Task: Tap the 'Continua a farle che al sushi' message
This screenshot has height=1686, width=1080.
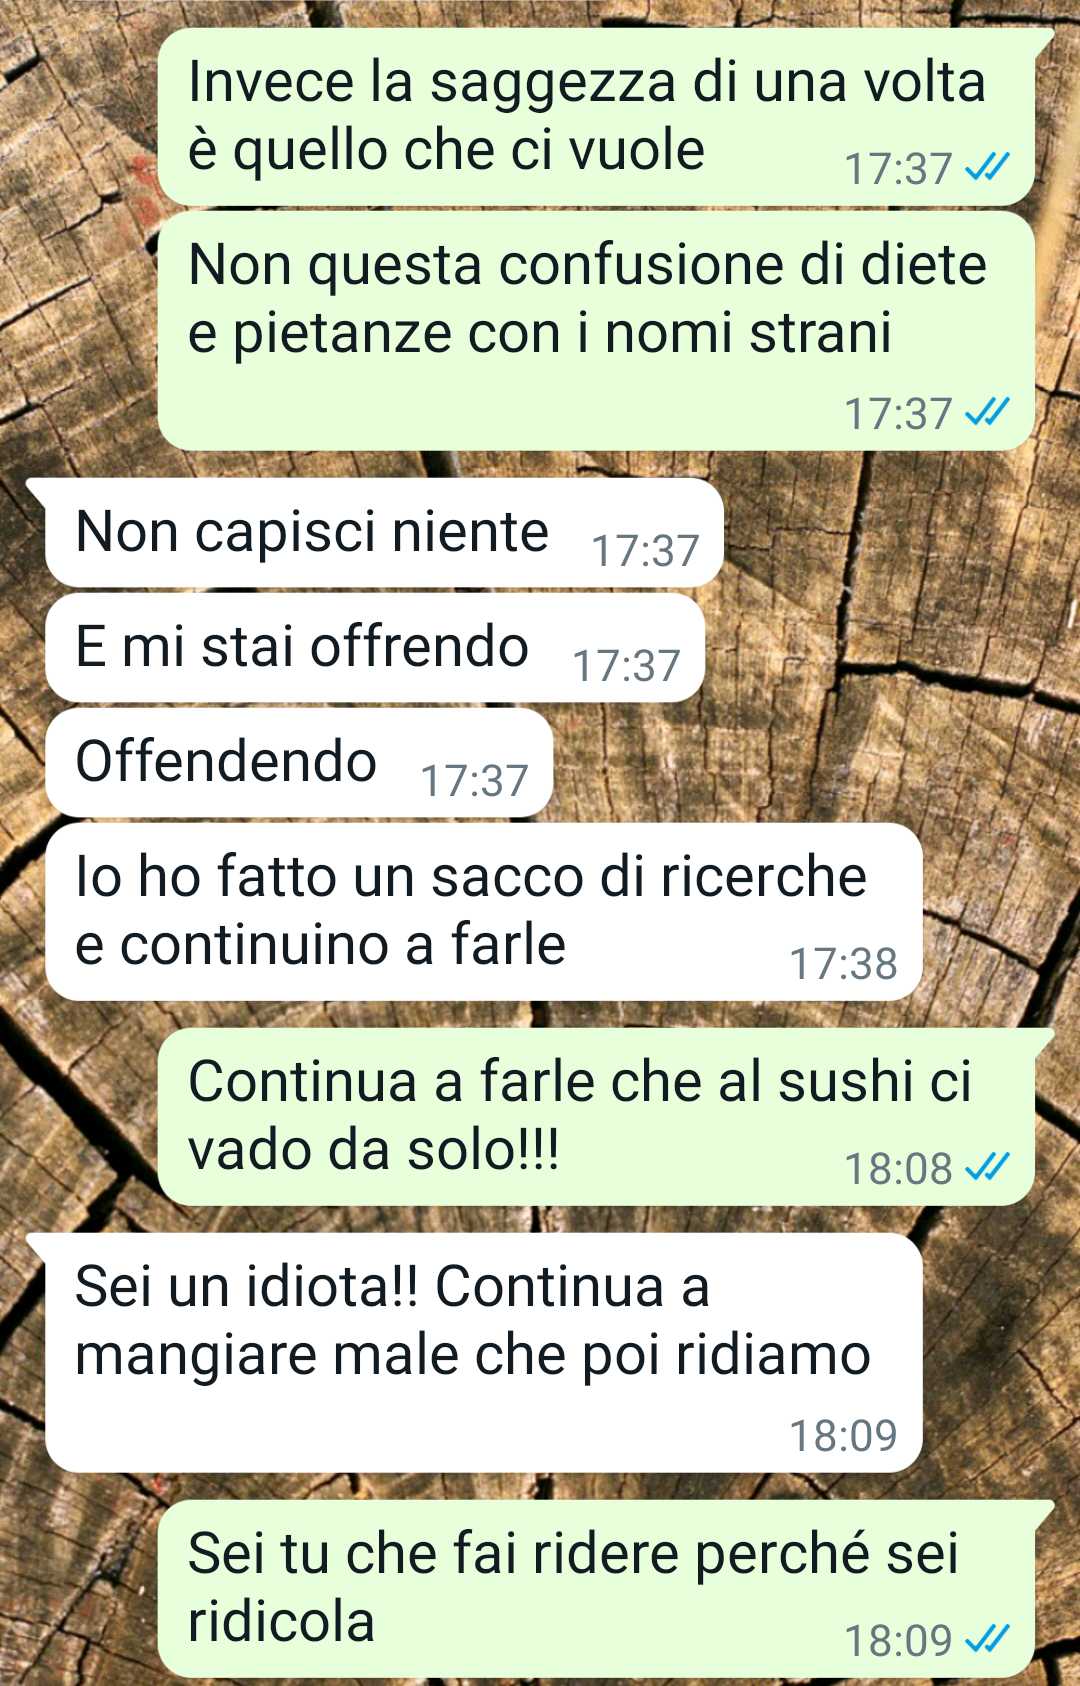Action: click(596, 1116)
